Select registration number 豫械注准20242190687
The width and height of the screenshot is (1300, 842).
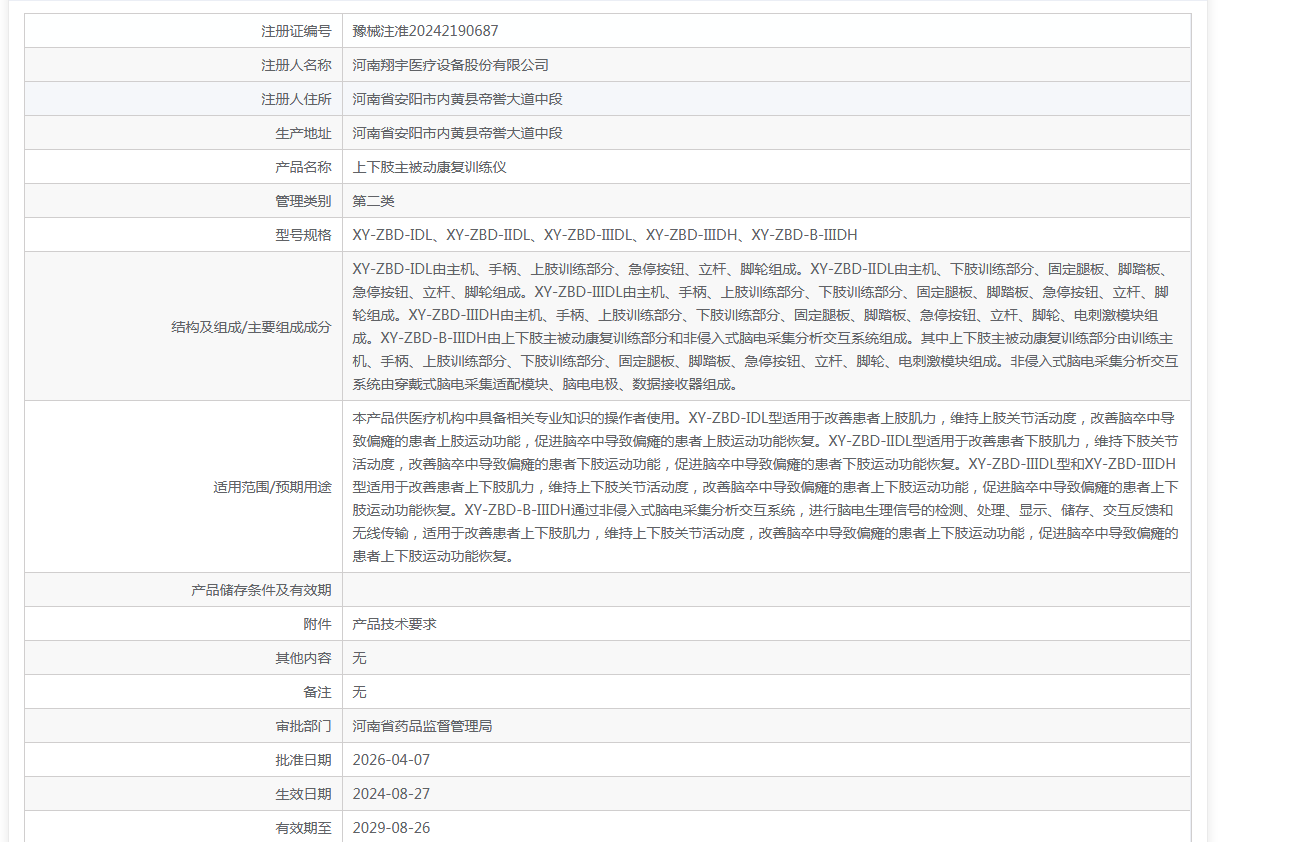click(x=425, y=31)
